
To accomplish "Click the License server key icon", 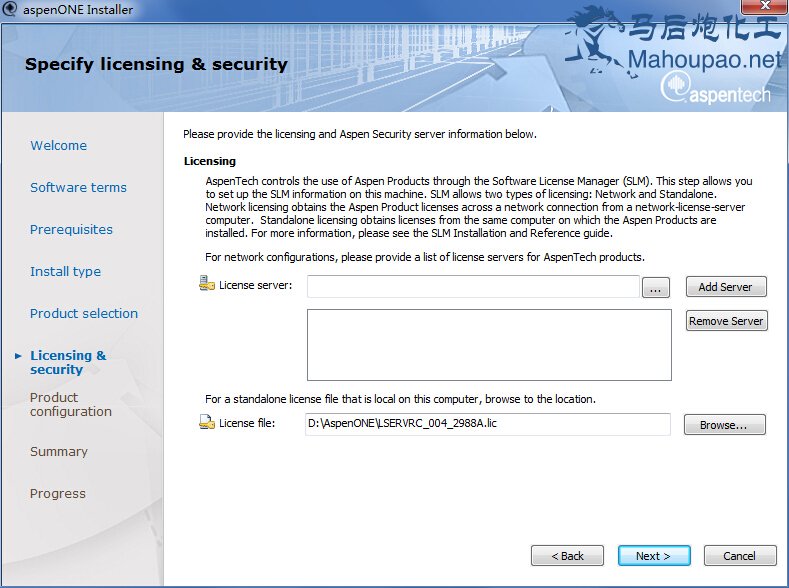I will 207,283.
